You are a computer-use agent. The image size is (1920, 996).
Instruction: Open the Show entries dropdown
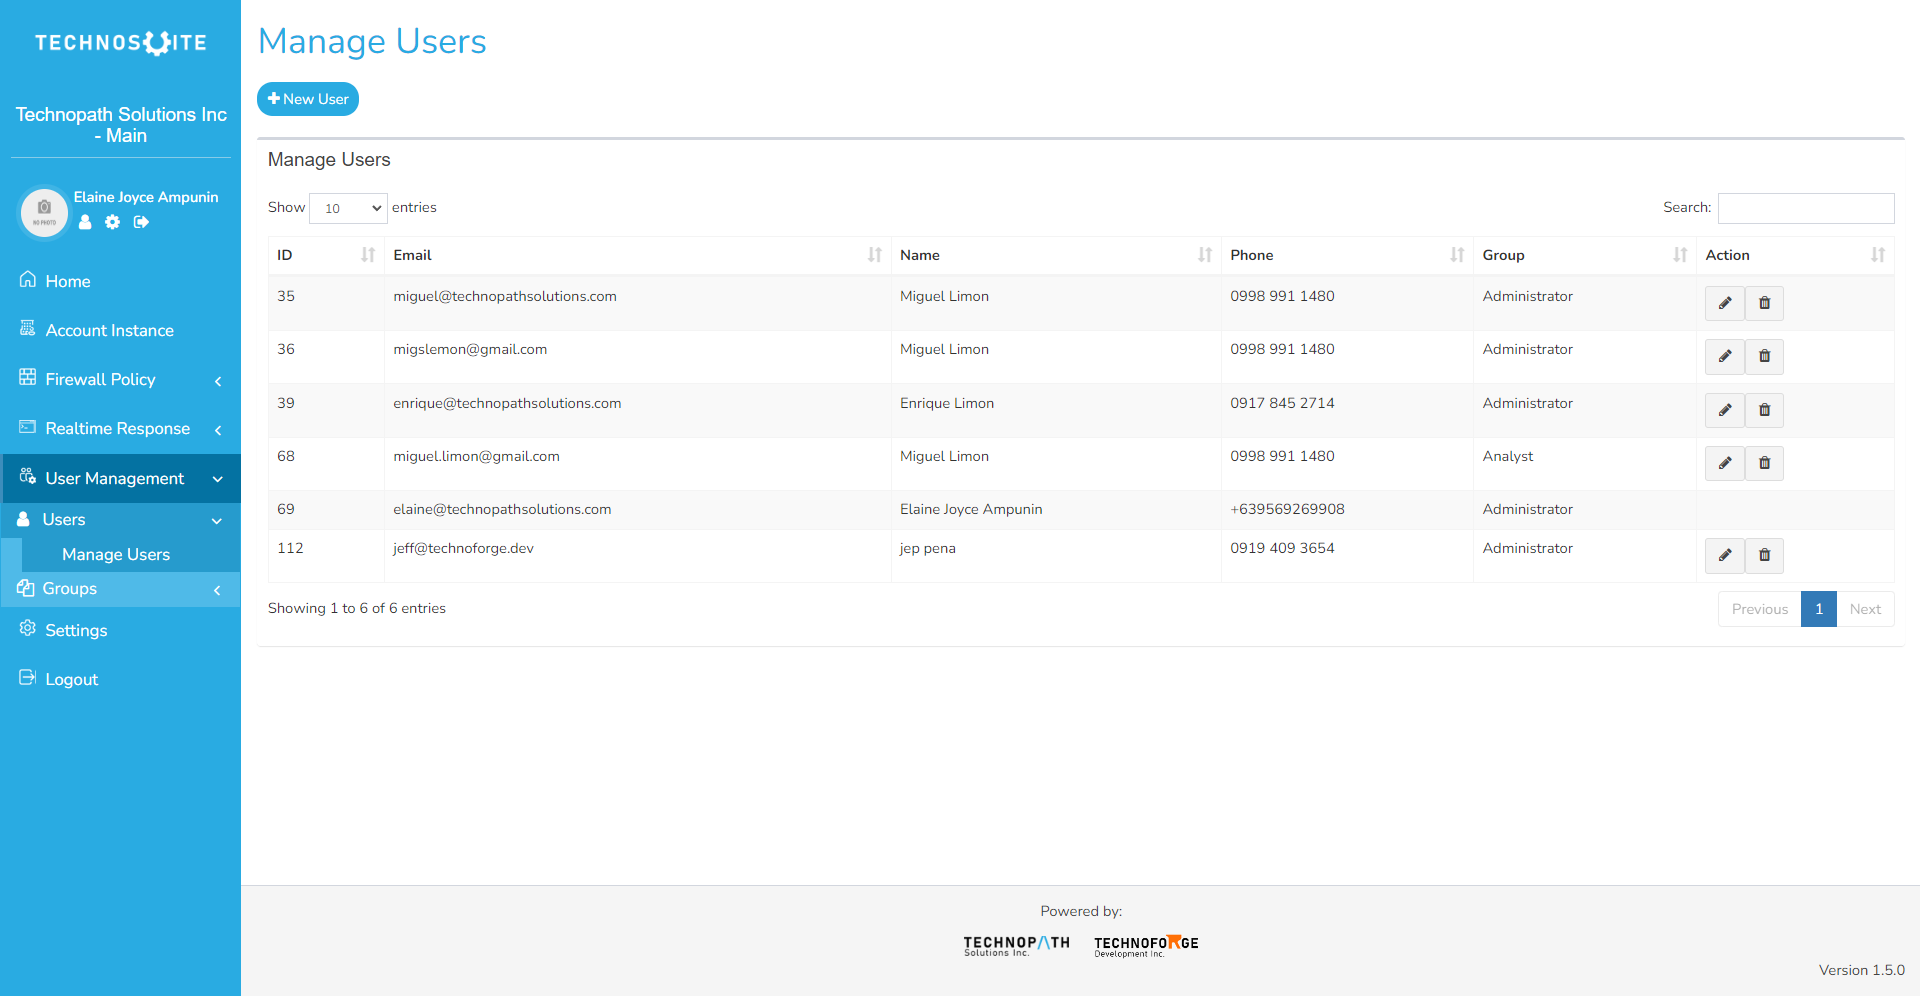pos(347,208)
